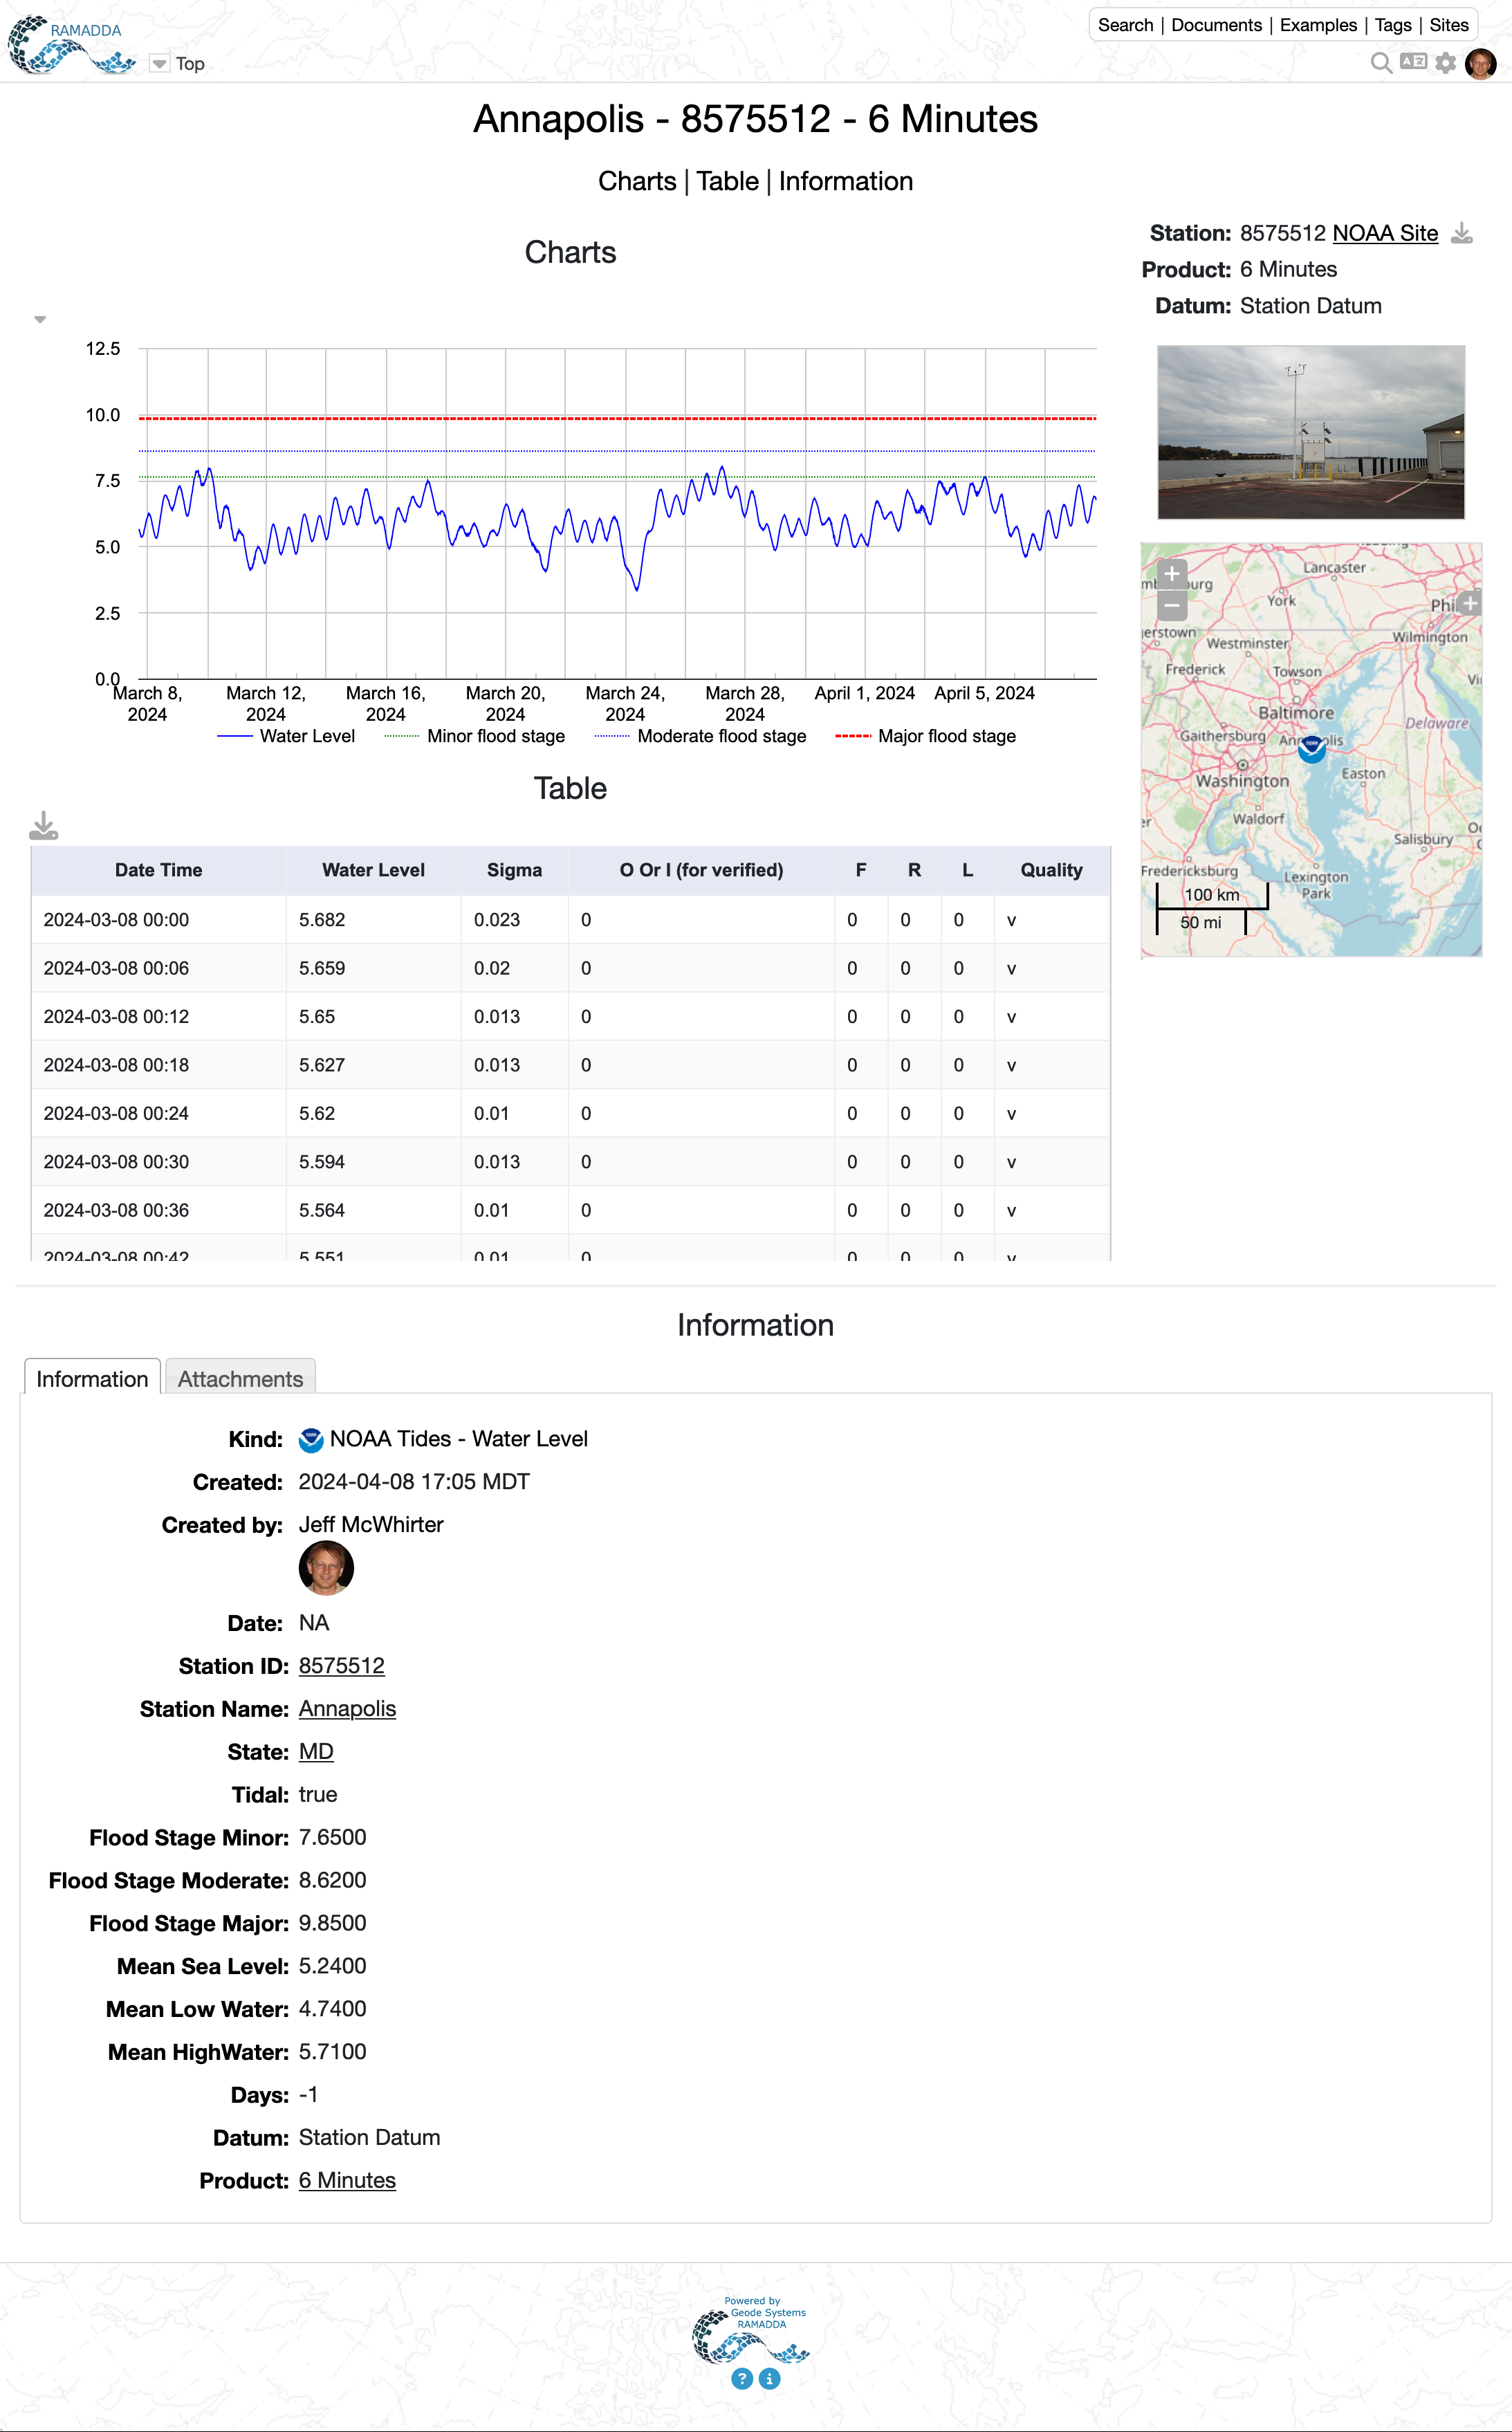Jump to the Table section link

(727, 181)
